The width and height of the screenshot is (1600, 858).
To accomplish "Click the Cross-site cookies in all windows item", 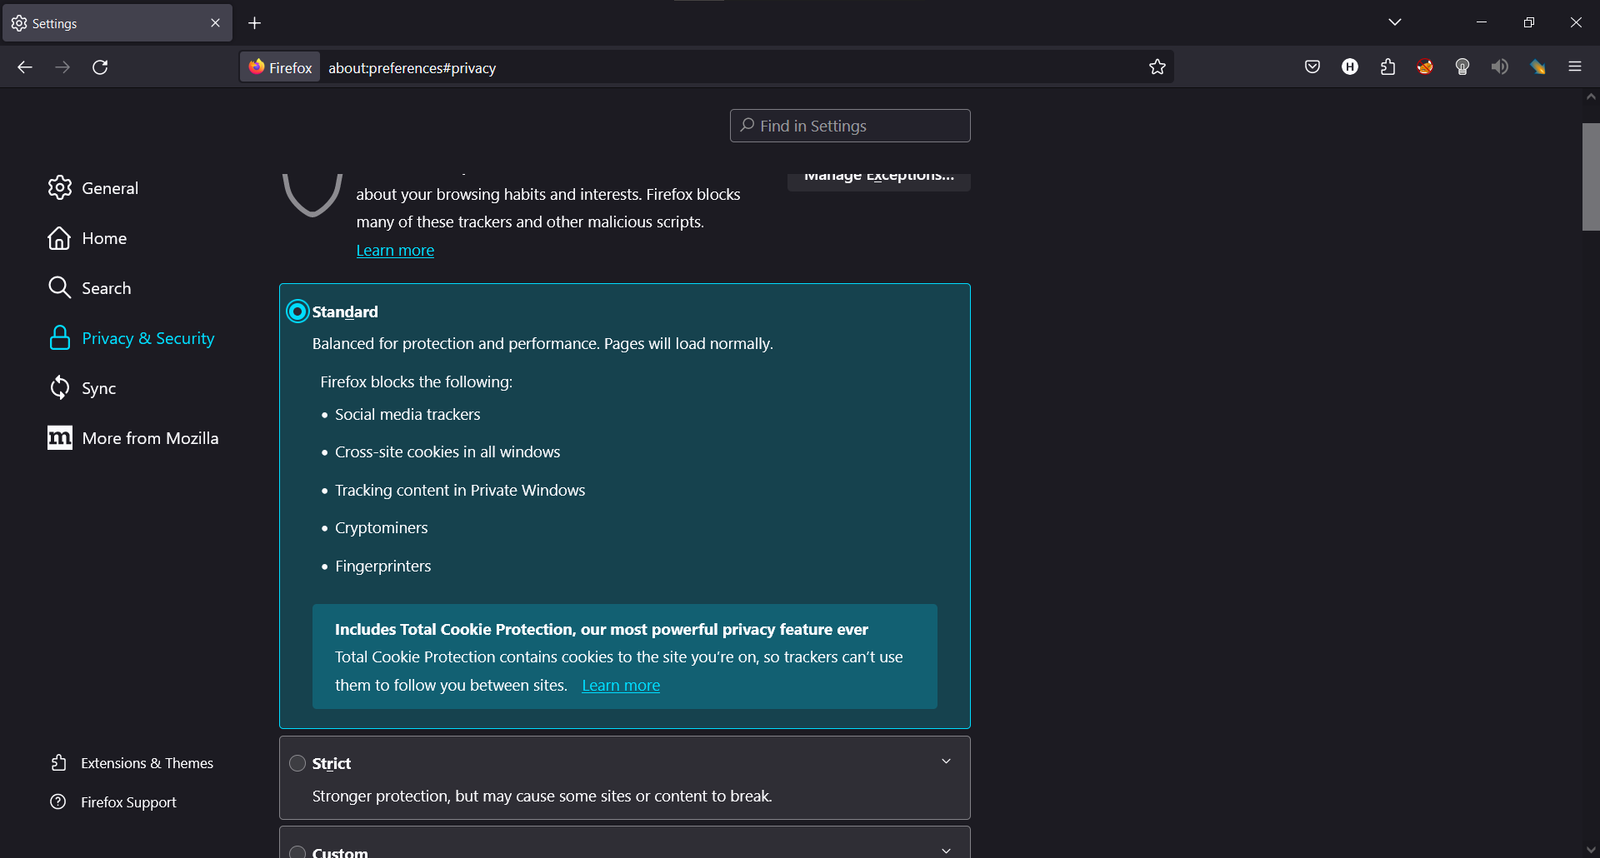I will click(447, 452).
